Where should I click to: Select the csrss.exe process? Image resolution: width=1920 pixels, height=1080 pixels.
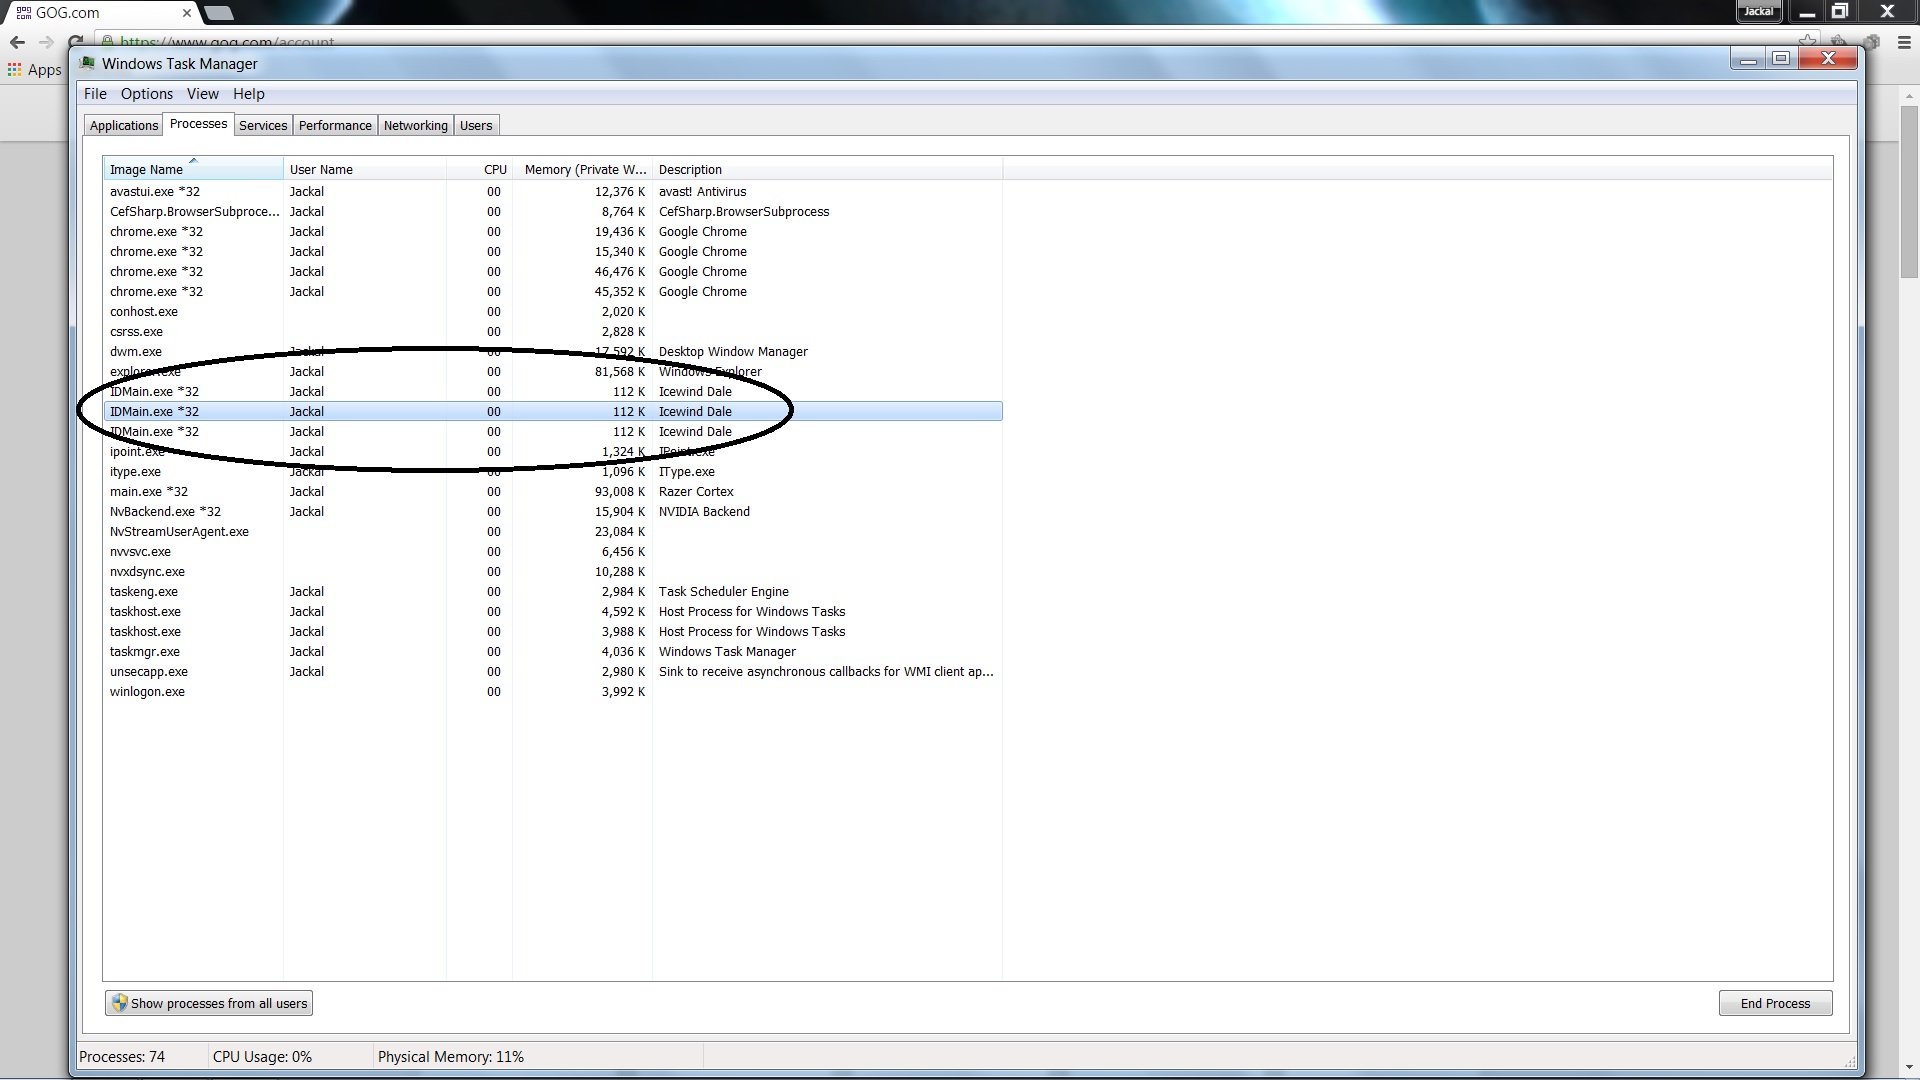[552, 332]
